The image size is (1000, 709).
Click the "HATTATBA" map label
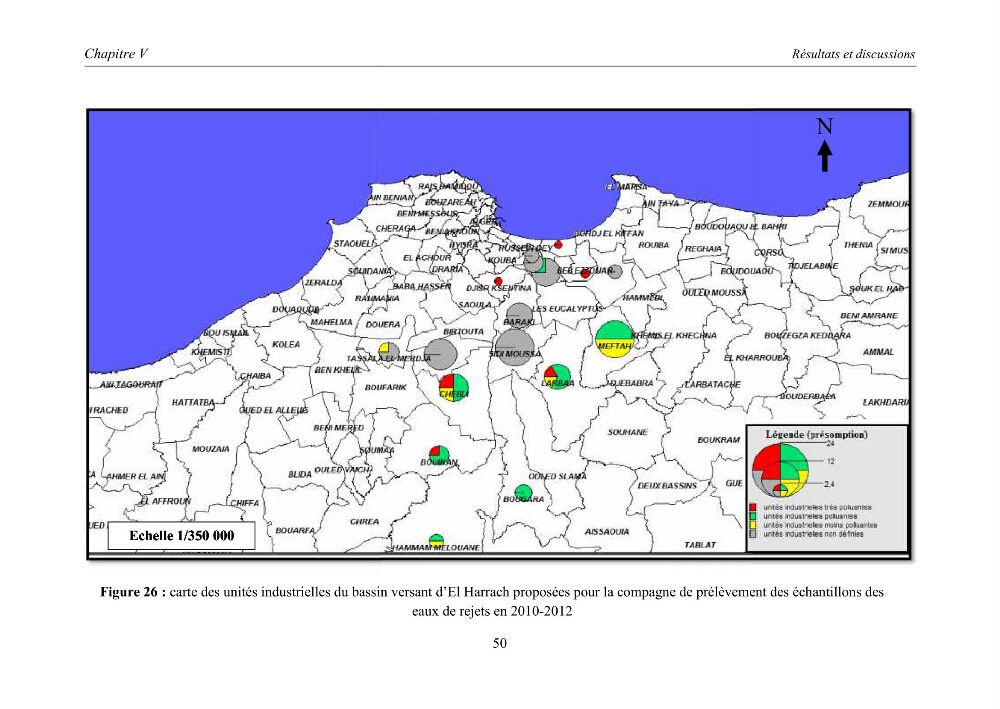point(193,402)
